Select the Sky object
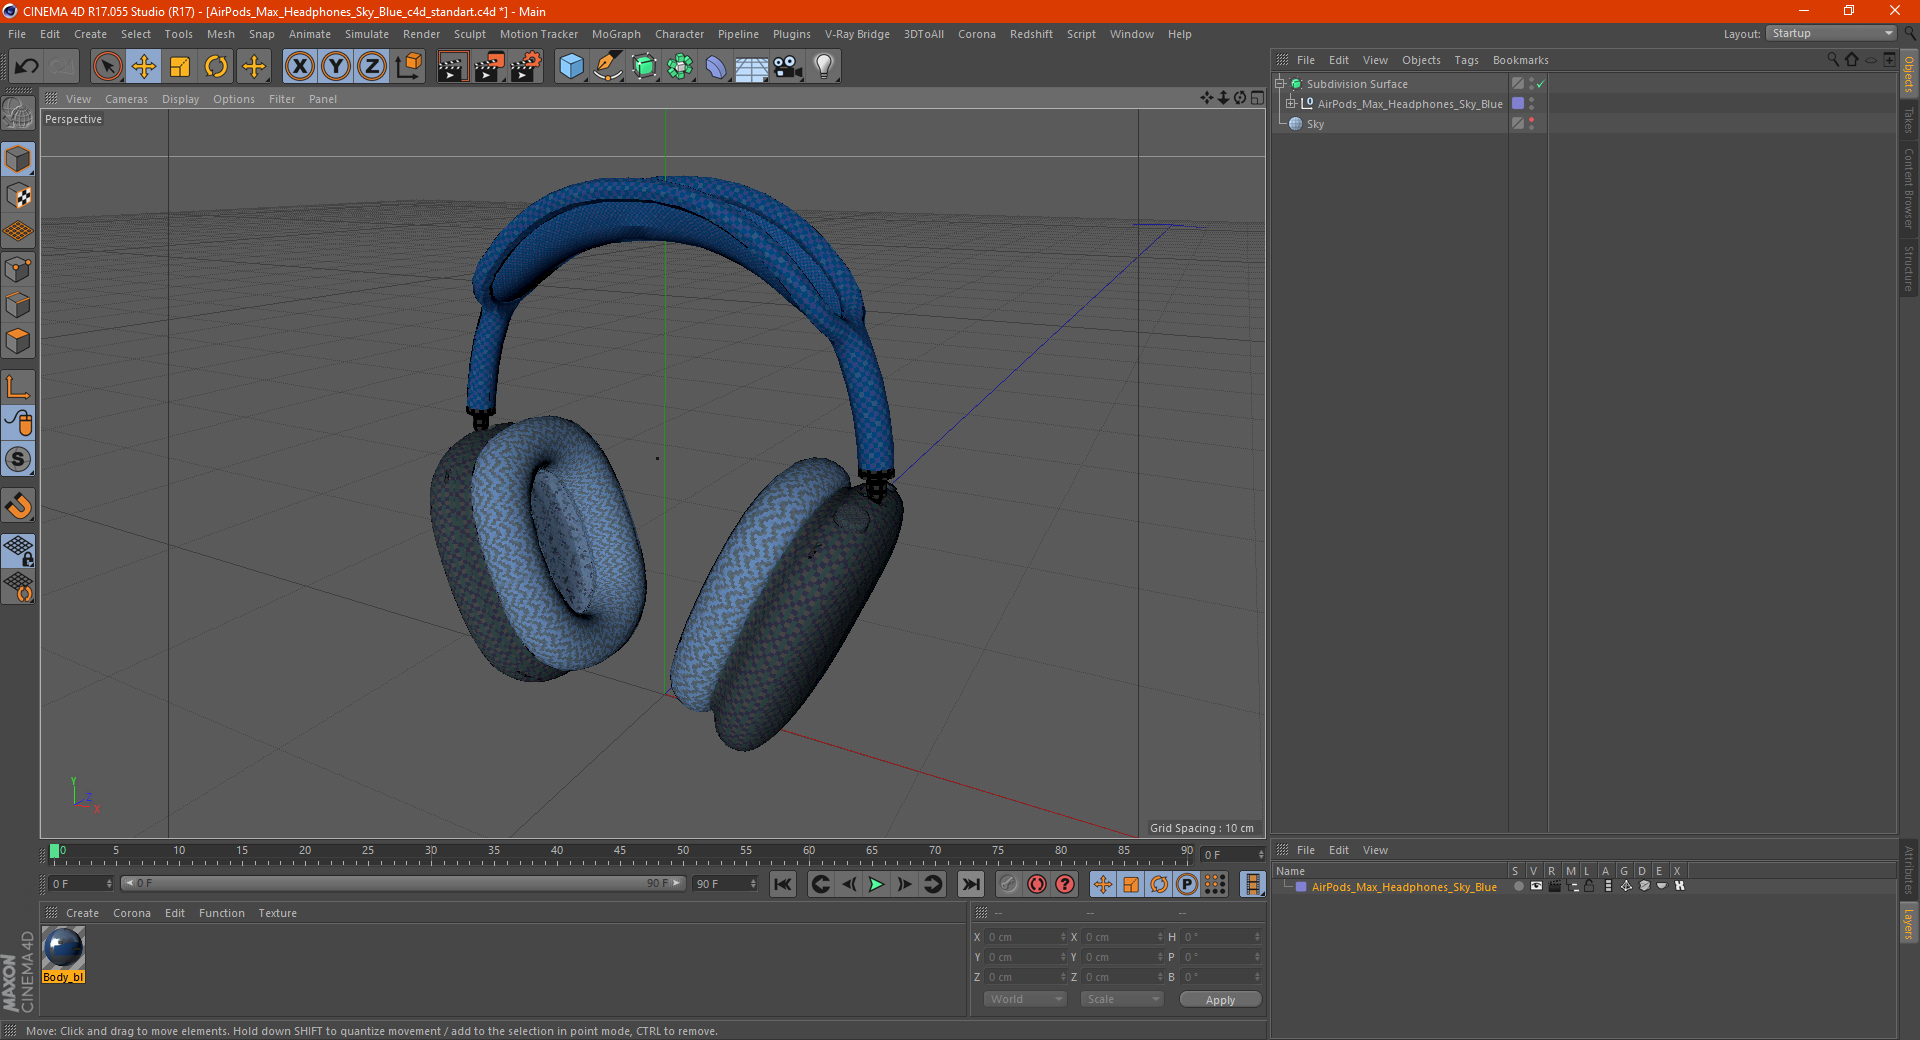 click(x=1315, y=124)
